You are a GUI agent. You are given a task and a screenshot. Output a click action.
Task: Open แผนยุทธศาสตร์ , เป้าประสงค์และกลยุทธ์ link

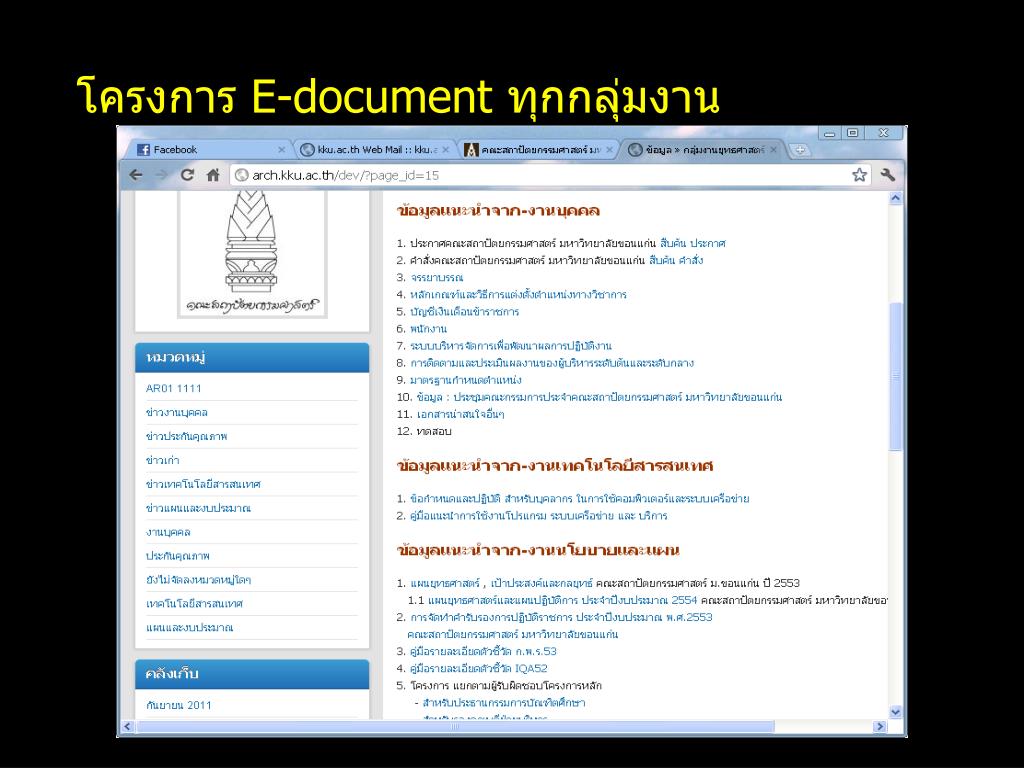501,583
